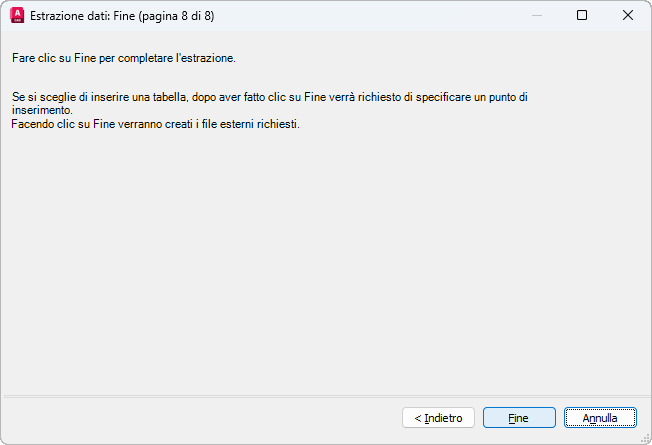Click the AutoCAD icon in title bar
Screen dimensions: 652x445
pyautogui.click(x=16, y=15)
